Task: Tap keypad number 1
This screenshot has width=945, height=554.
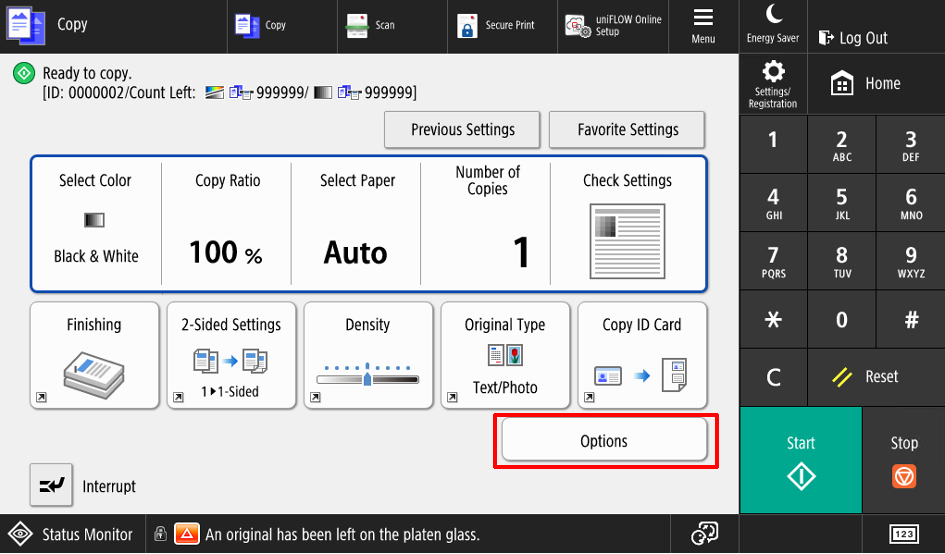Action: 773,143
